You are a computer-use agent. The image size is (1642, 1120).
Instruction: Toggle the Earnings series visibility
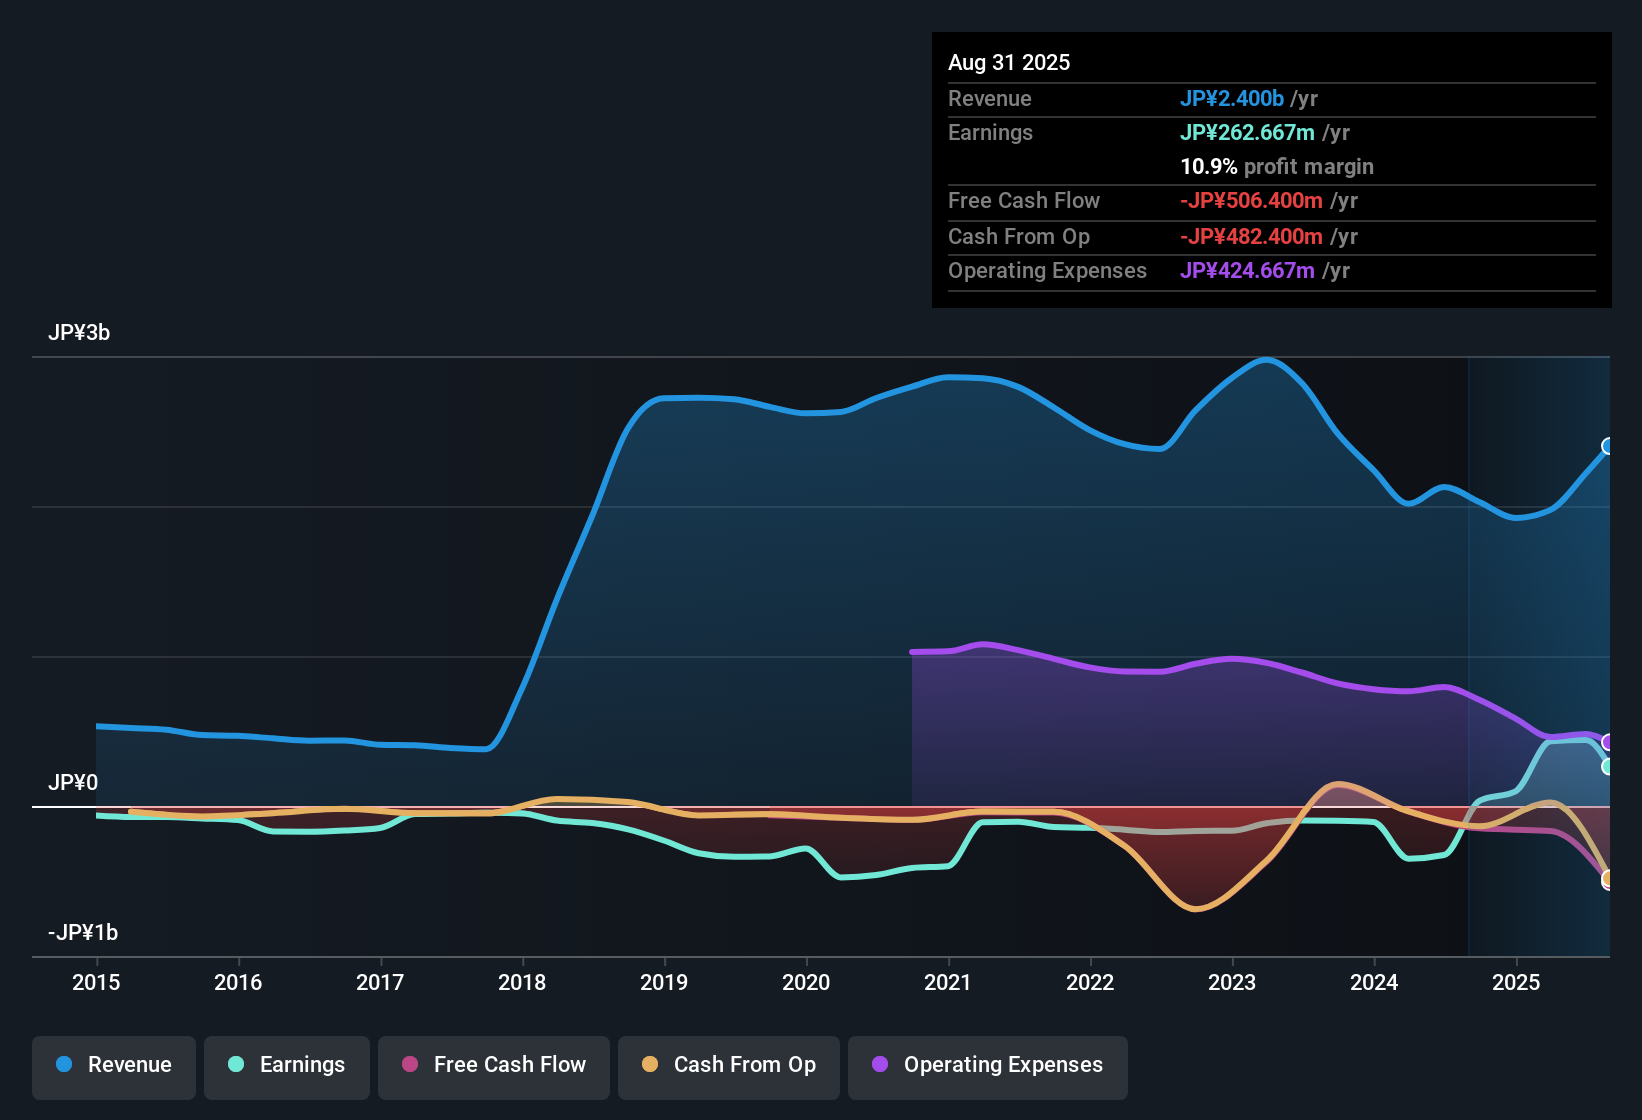tap(287, 1066)
